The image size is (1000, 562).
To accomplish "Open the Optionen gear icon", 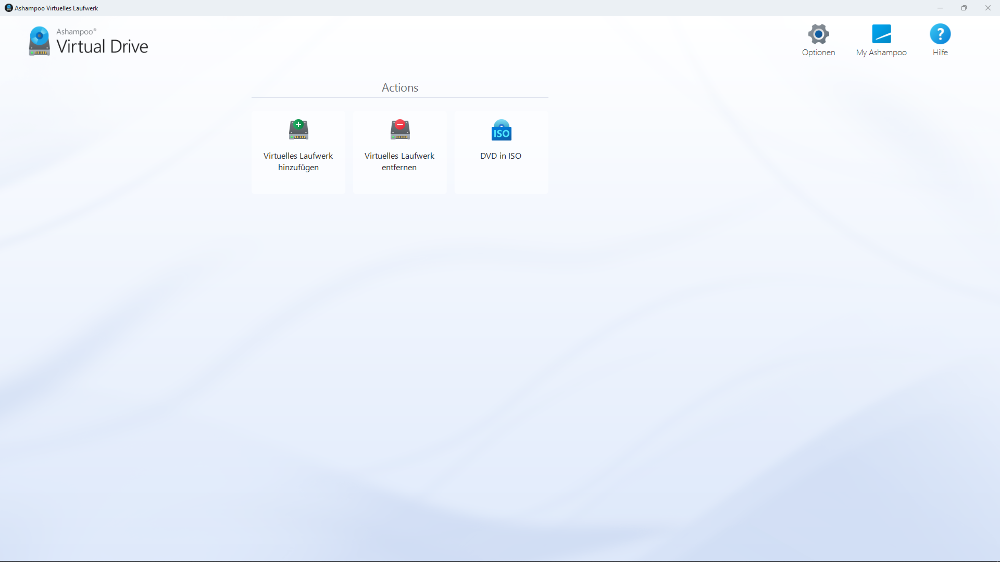I will point(818,34).
